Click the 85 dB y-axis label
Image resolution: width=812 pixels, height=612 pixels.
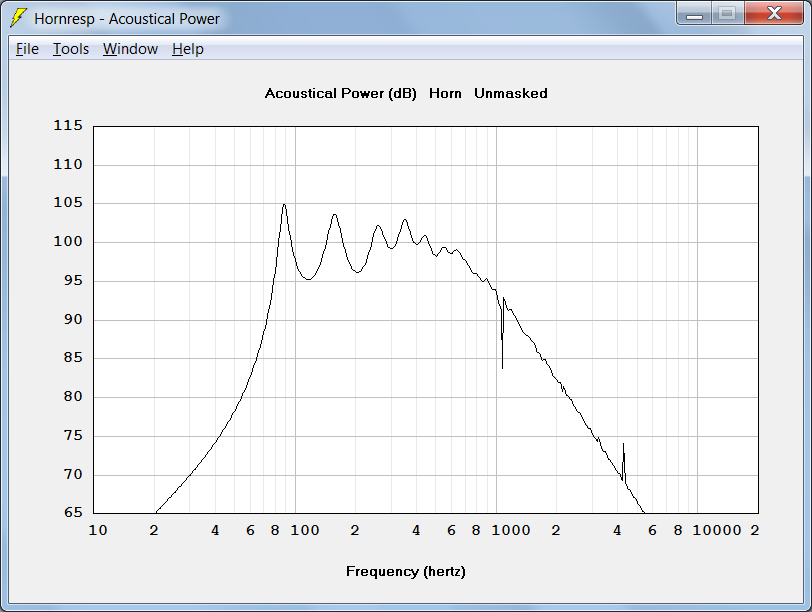coord(73,357)
